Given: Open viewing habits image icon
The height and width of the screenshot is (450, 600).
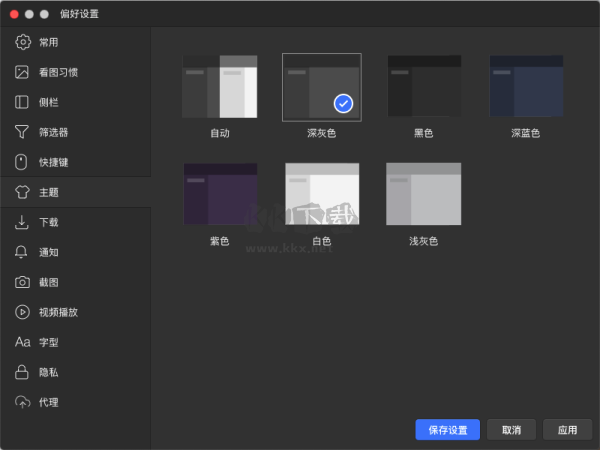Looking at the screenshot, I should pos(22,72).
